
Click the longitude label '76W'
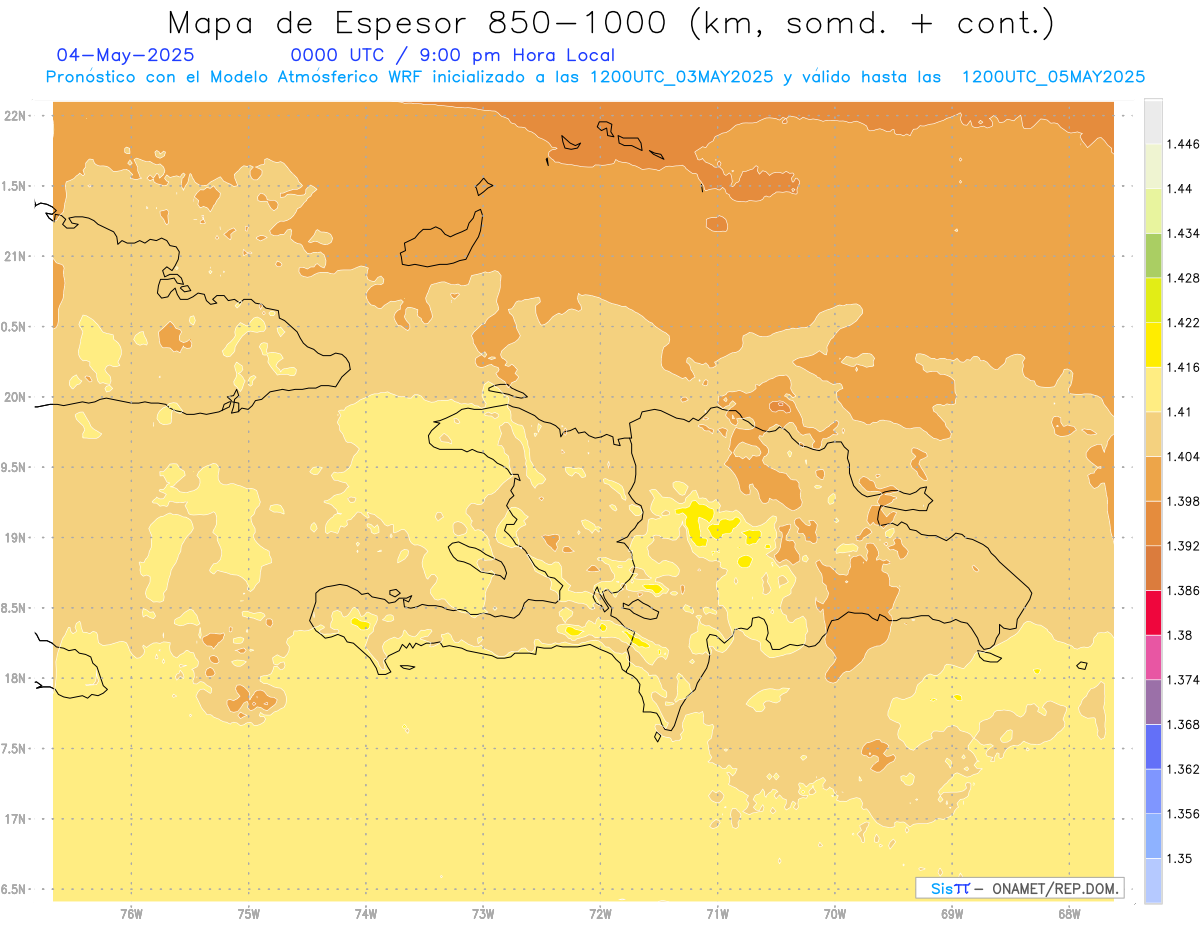click(x=132, y=913)
